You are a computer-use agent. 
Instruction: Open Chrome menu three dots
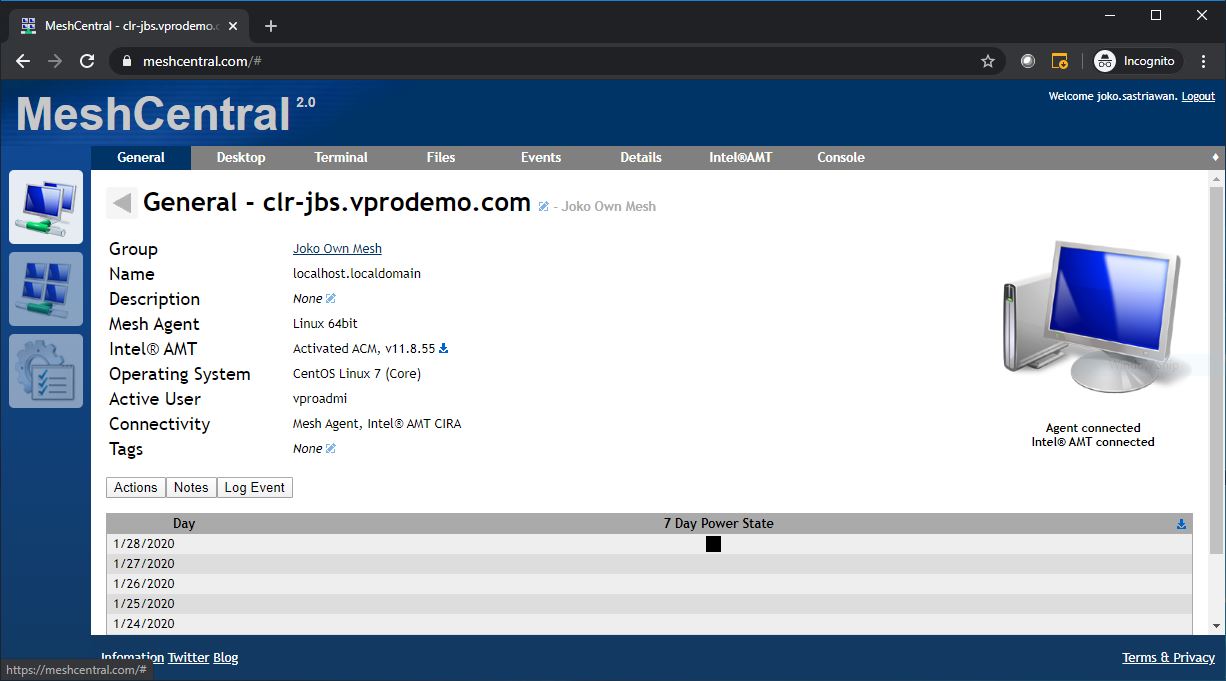pos(1204,61)
